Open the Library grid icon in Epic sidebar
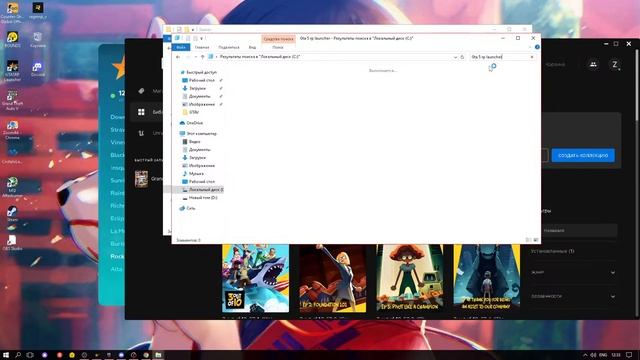This screenshot has height=360, width=640. coord(141,112)
